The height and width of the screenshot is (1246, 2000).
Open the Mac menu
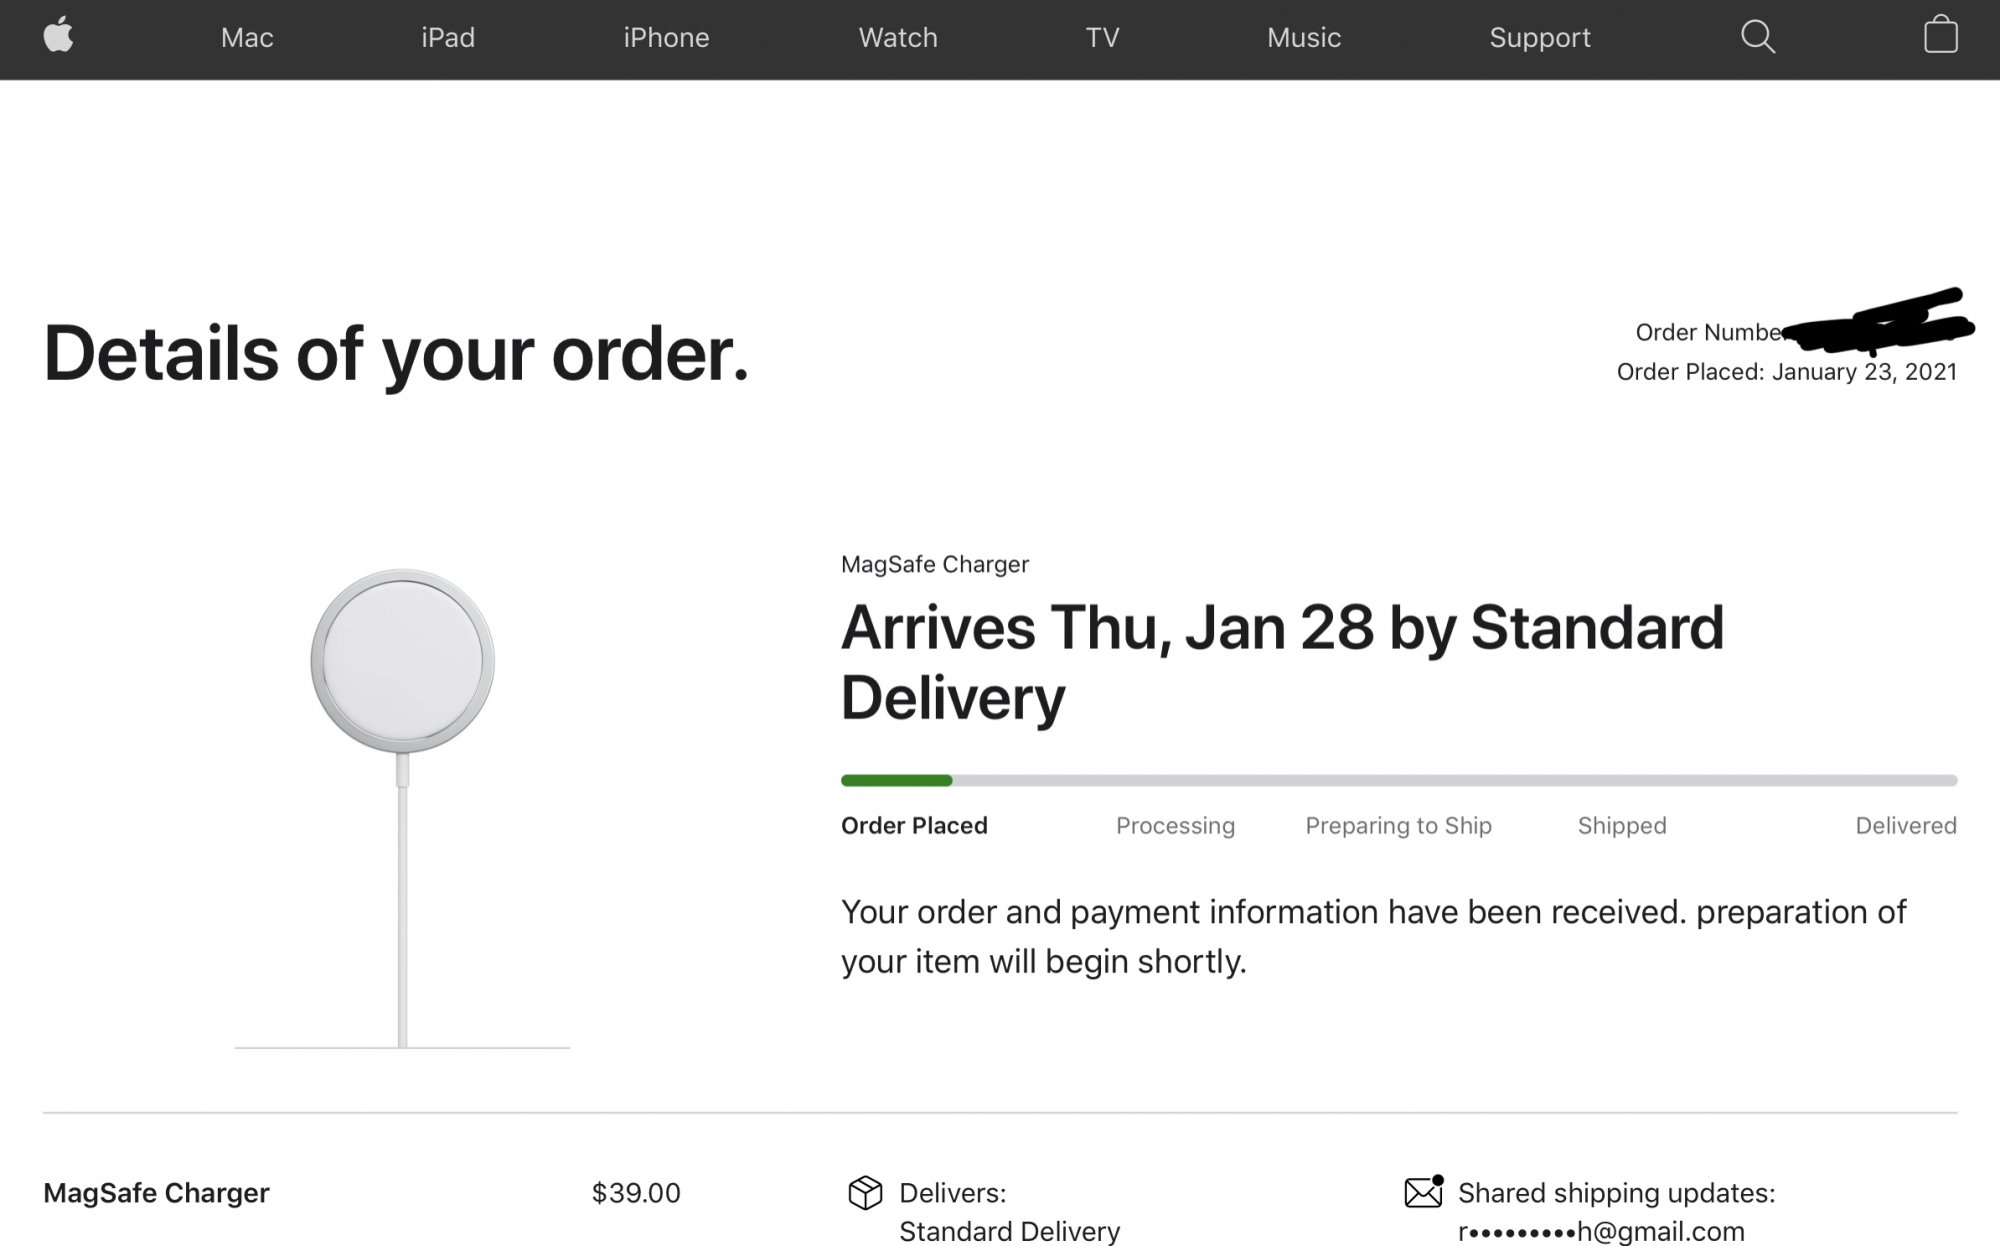pyautogui.click(x=247, y=38)
